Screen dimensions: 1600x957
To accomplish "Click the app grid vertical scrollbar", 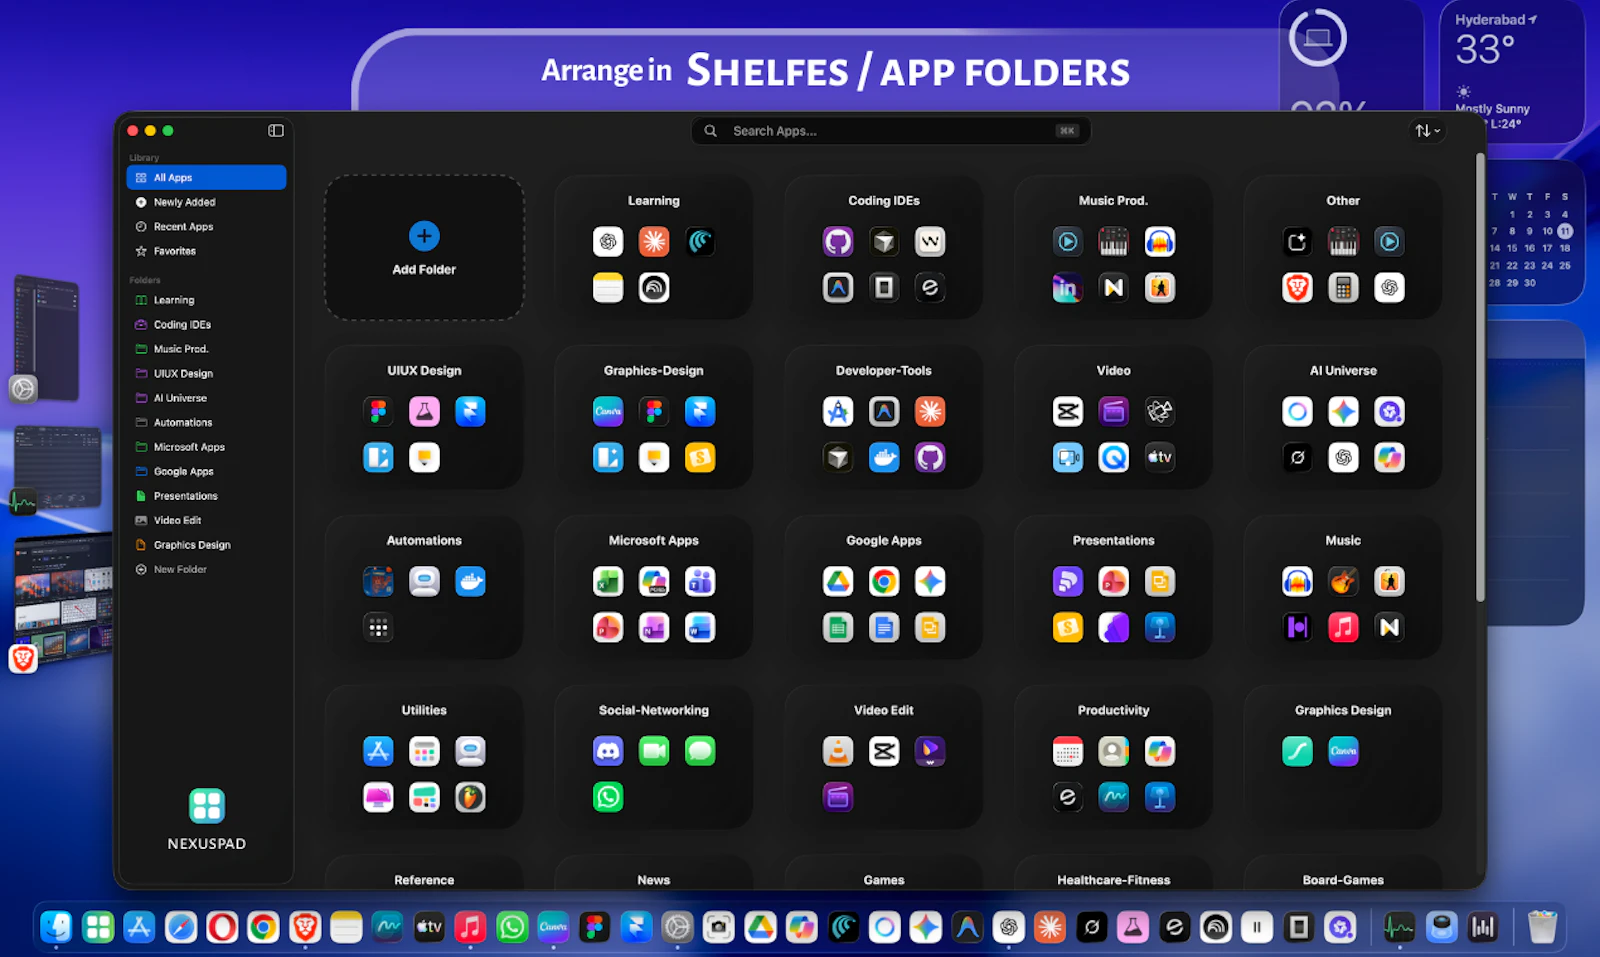I will point(1480,378).
